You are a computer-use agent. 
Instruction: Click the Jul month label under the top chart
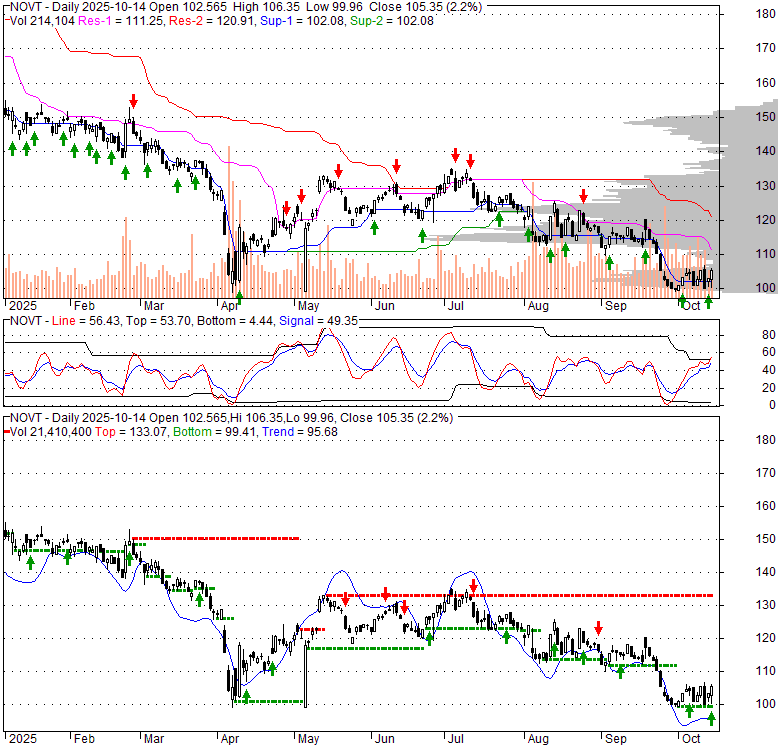coord(456,305)
